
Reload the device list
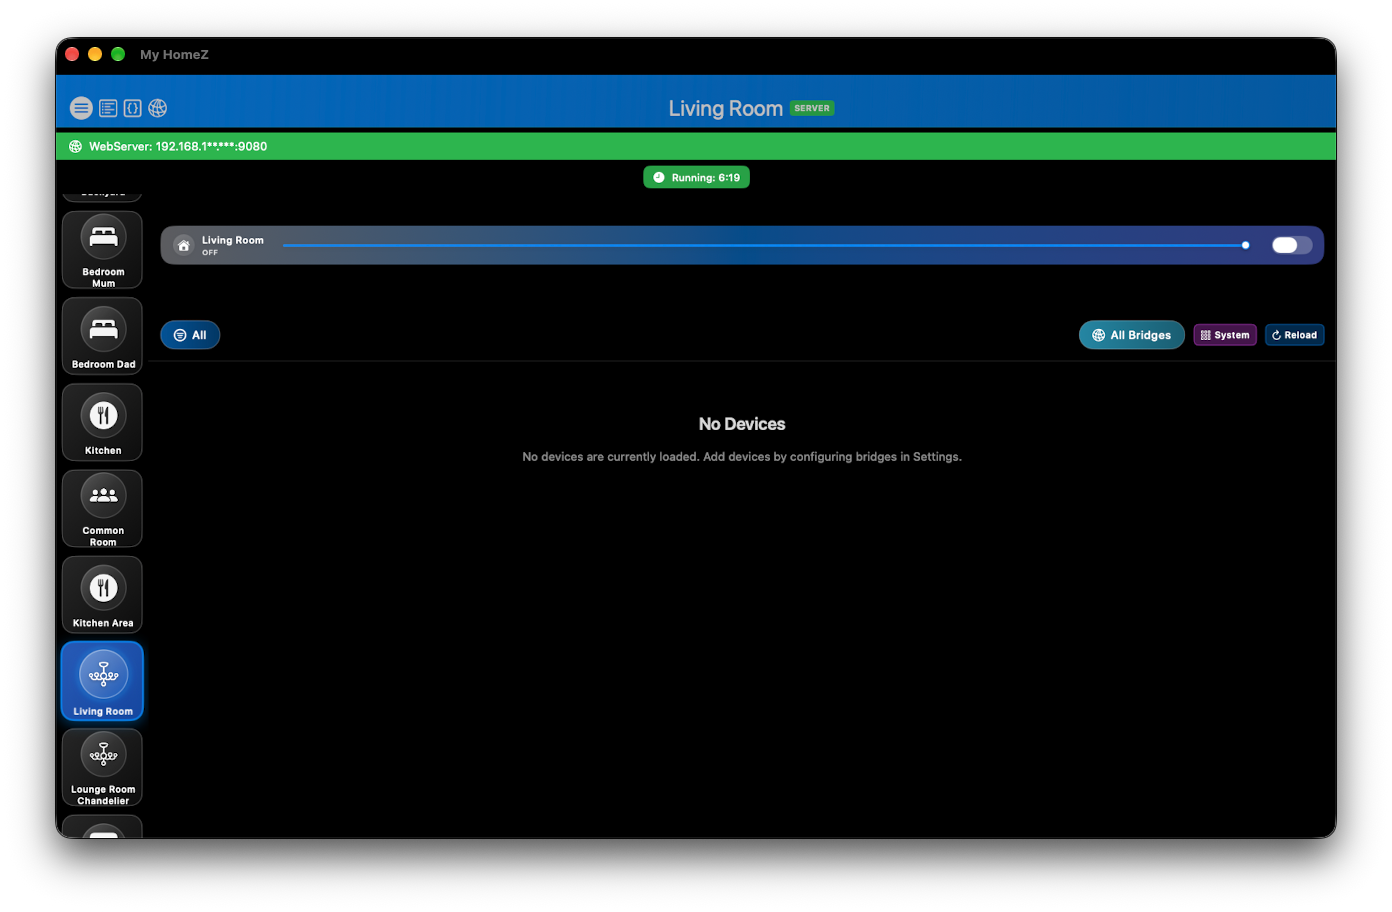click(x=1294, y=335)
